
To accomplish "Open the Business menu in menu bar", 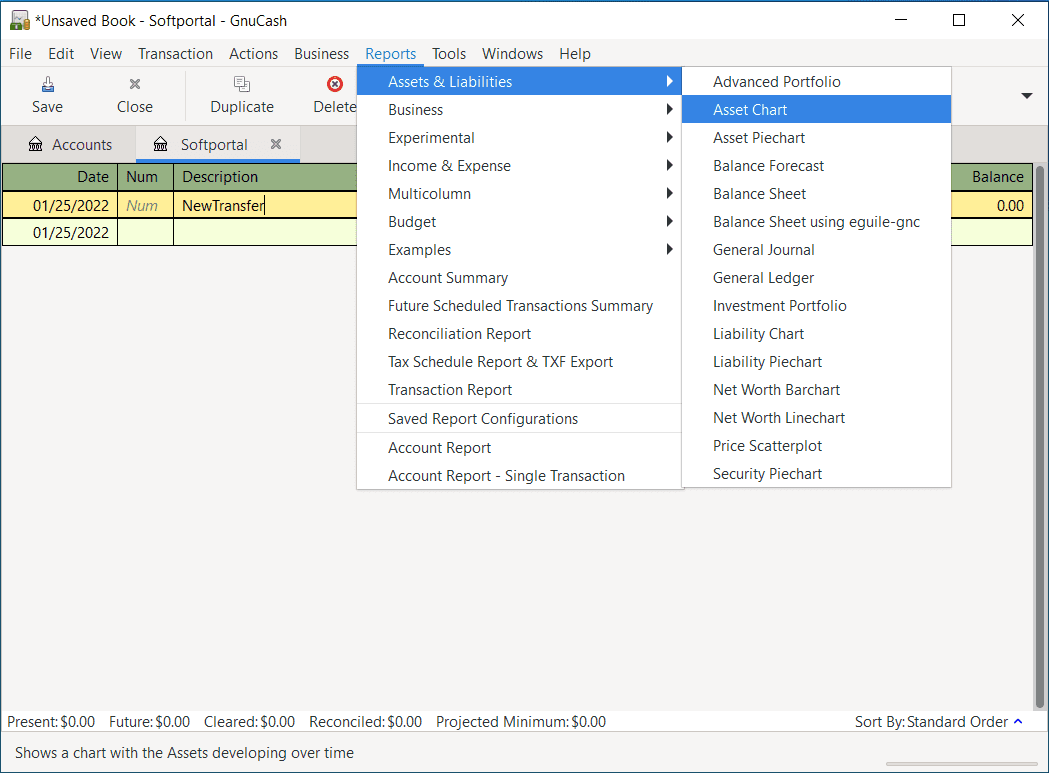I will click(x=321, y=54).
